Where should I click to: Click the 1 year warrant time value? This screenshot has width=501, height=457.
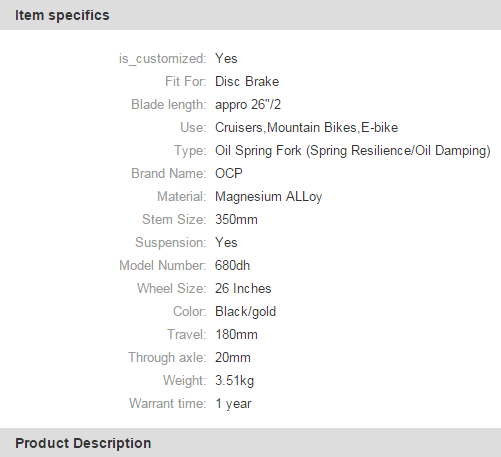233,404
